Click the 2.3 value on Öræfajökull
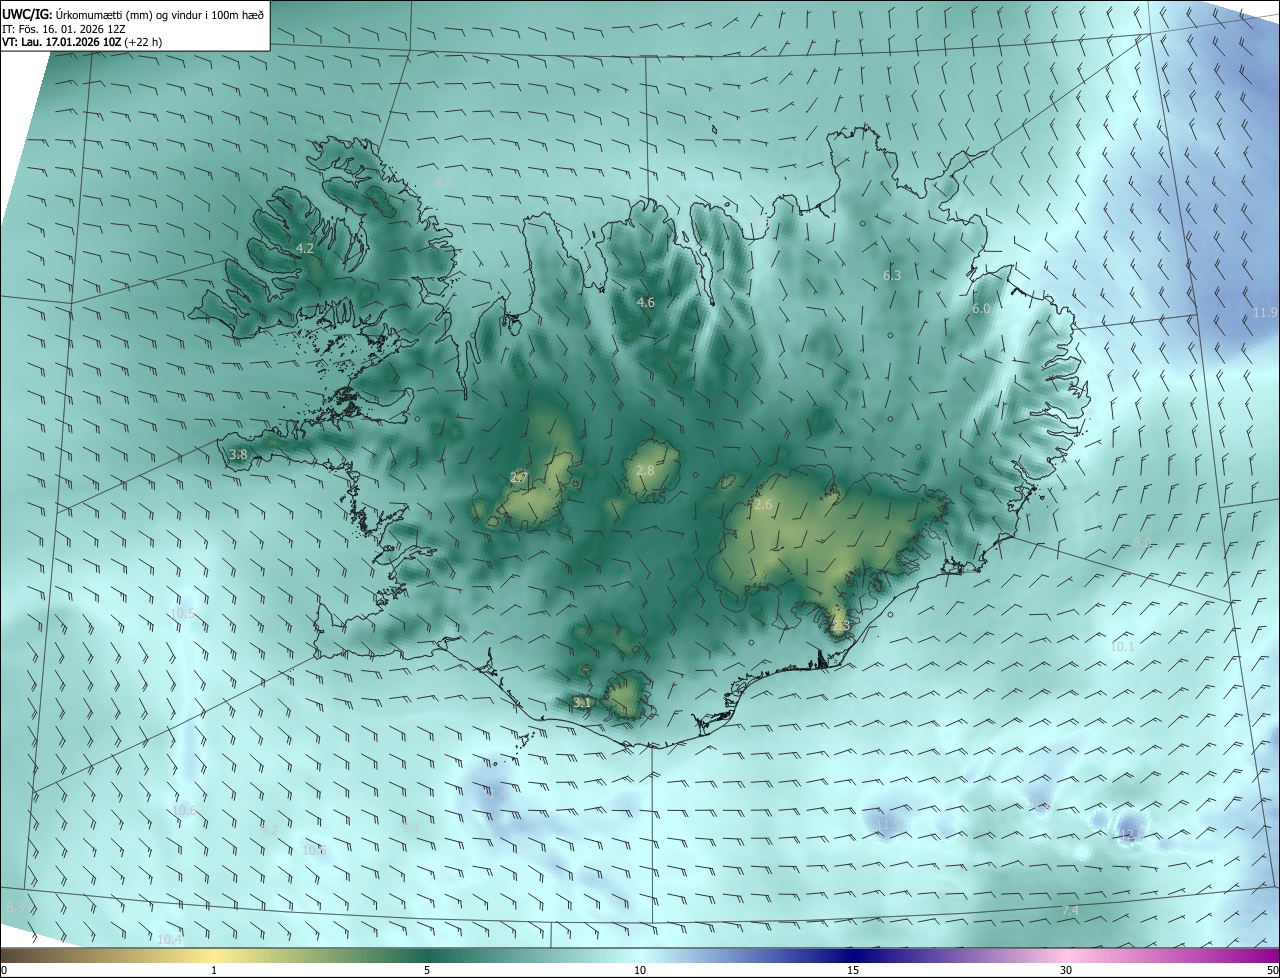The width and height of the screenshot is (1280, 978). coord(840,627)
